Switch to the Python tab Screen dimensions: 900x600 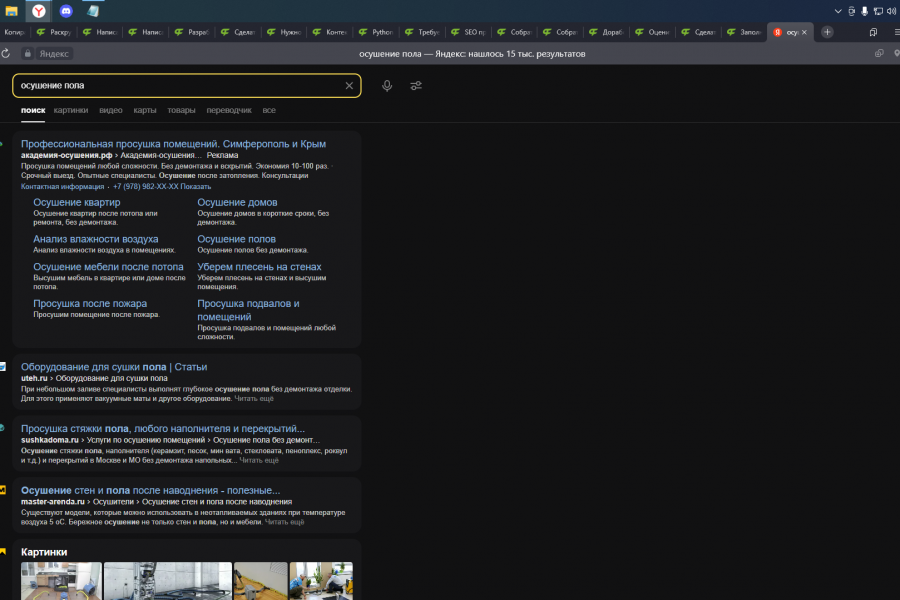pyautogui.click(x=377, y=32)
